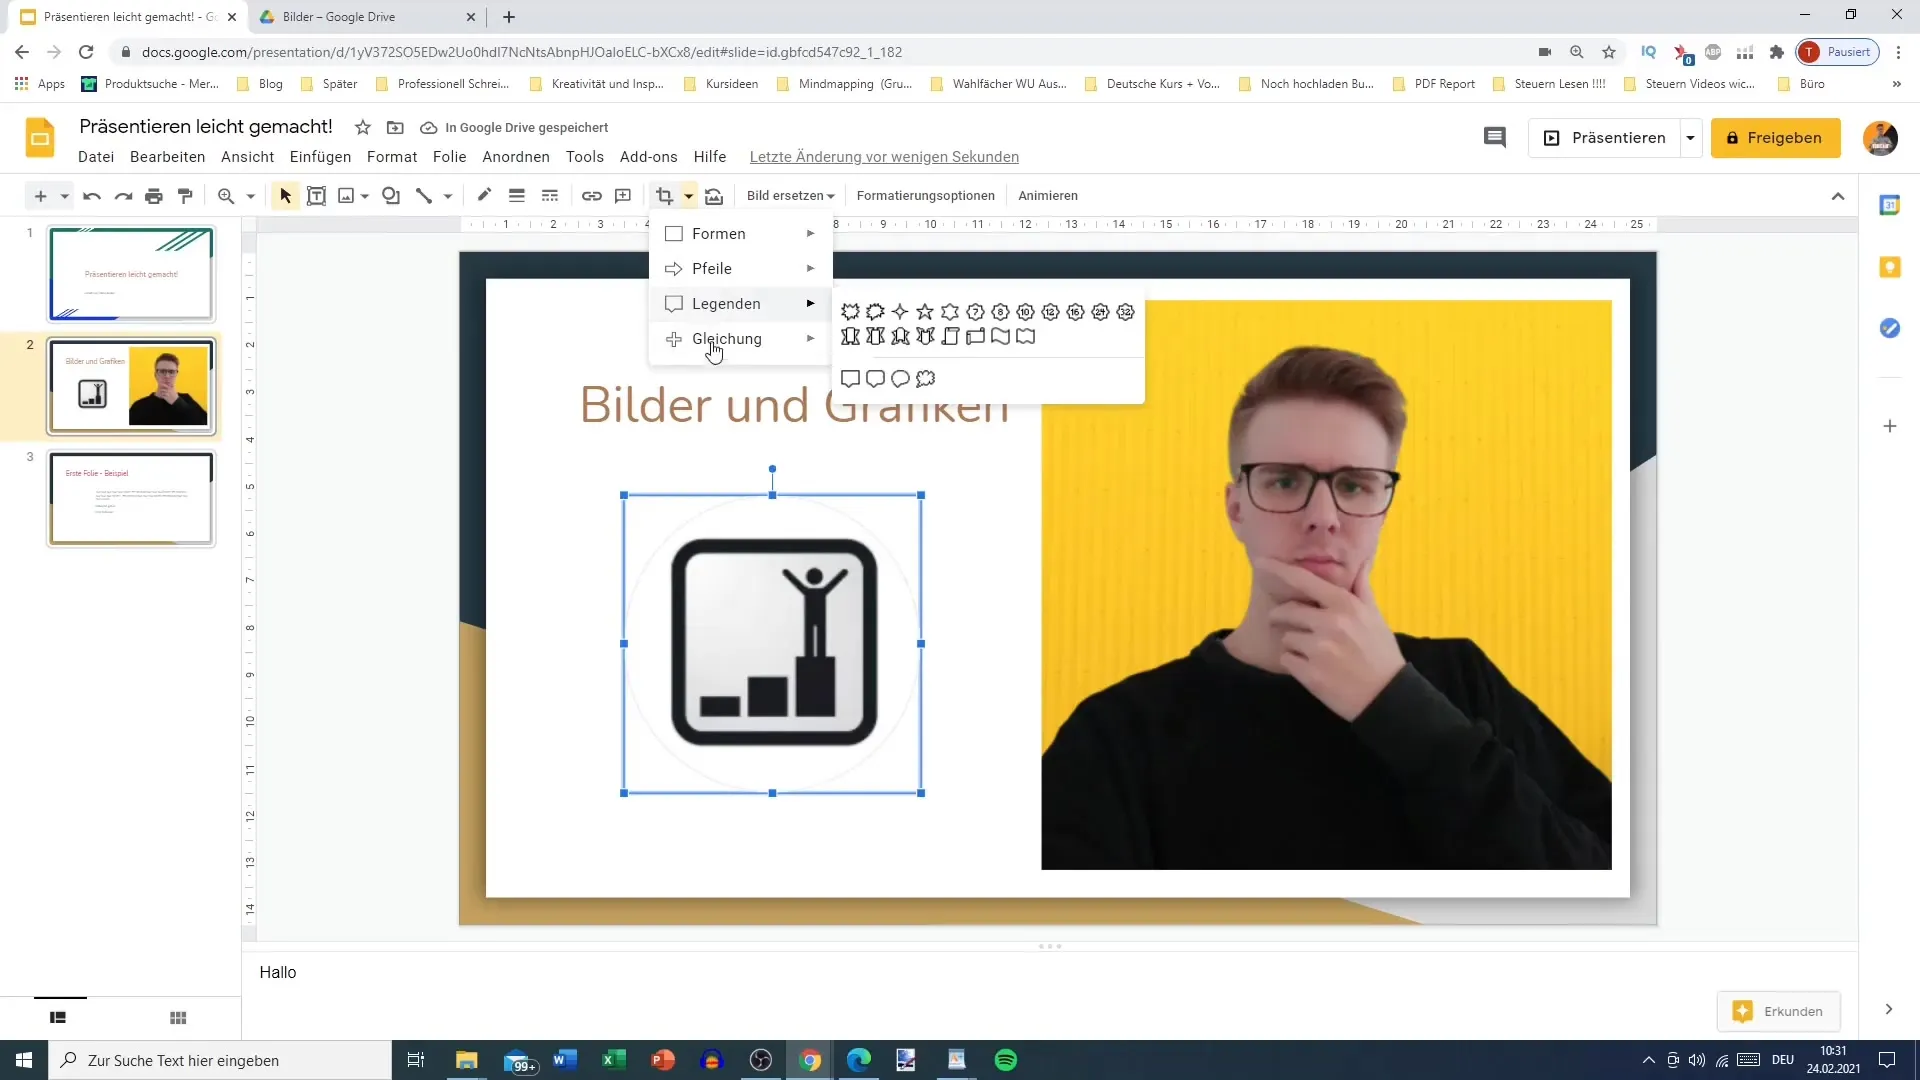
Task: Open Google Tasks in side panel
Action: [x=1890, y=328]
